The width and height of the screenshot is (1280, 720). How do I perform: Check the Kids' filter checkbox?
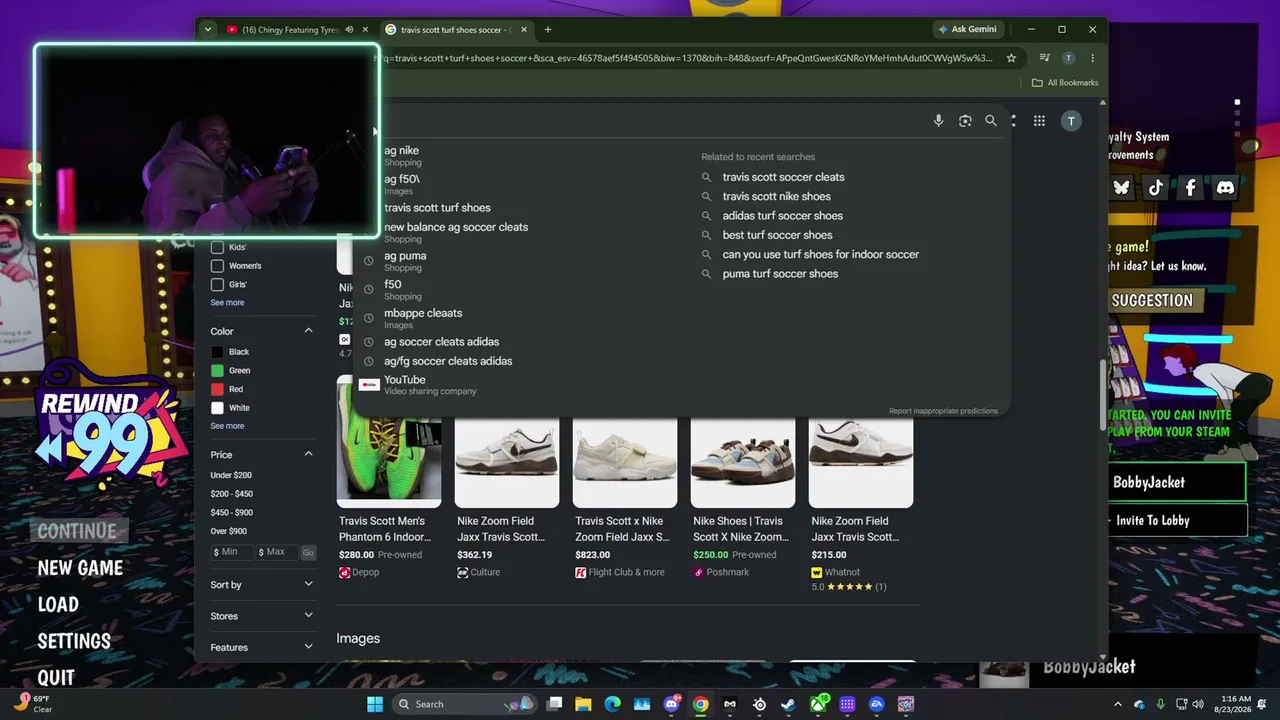tap(217, 247)
